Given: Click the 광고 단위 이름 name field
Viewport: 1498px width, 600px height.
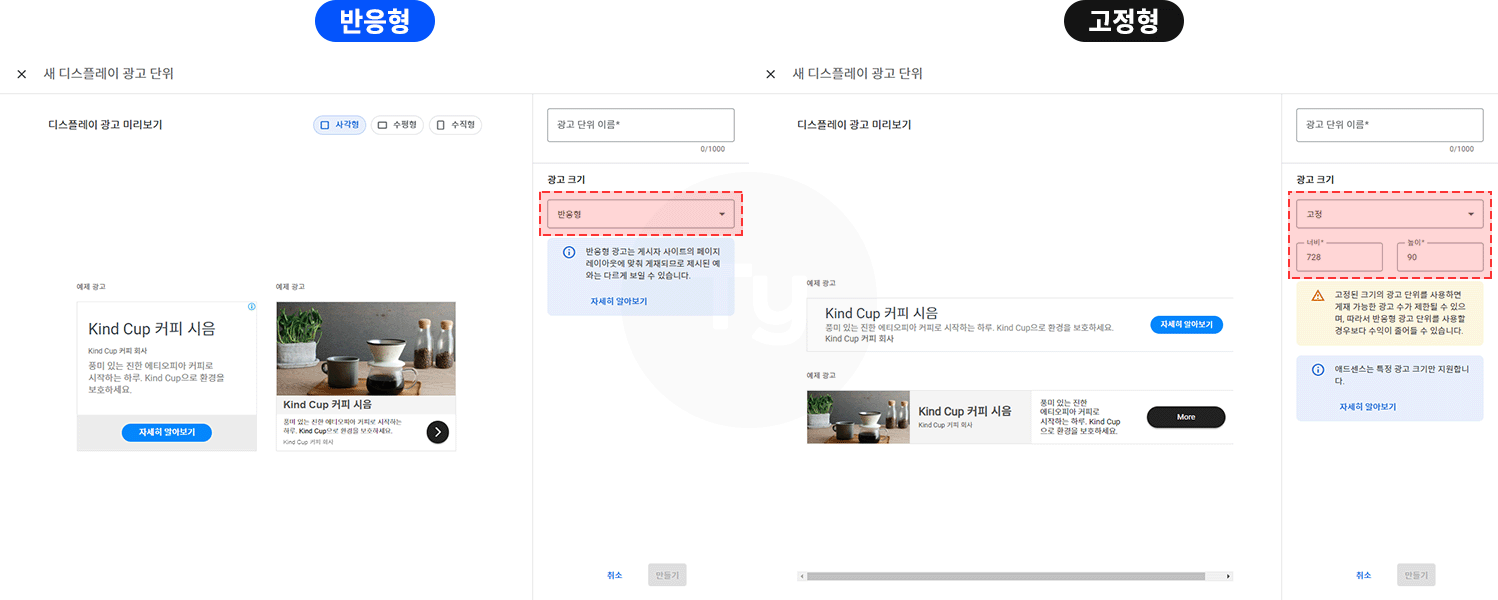Looking at the screenshot, I should (640, 125).
